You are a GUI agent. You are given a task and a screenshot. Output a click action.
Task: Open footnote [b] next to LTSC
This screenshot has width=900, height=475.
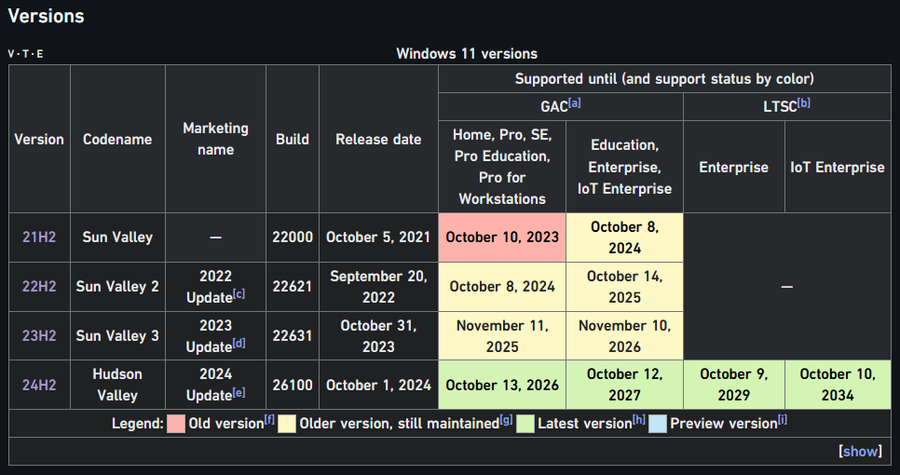click(804, 103)
